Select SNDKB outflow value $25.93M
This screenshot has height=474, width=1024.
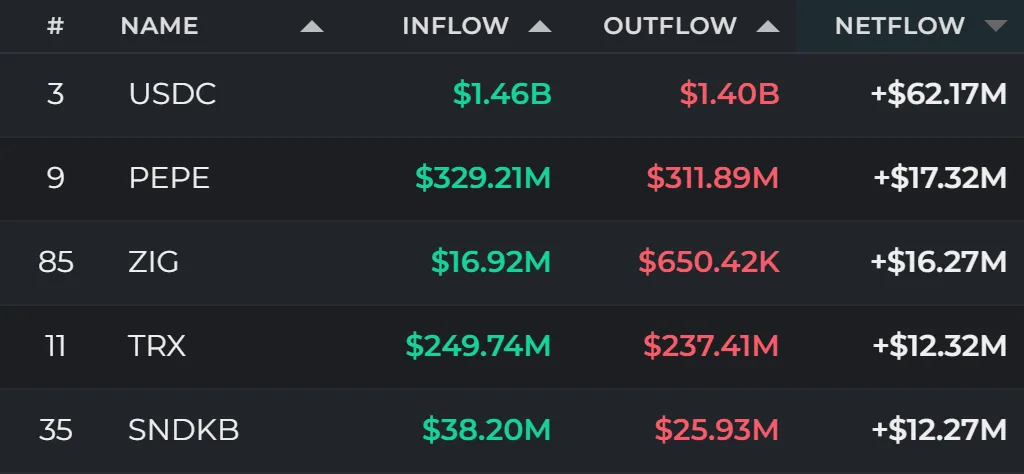716,430
